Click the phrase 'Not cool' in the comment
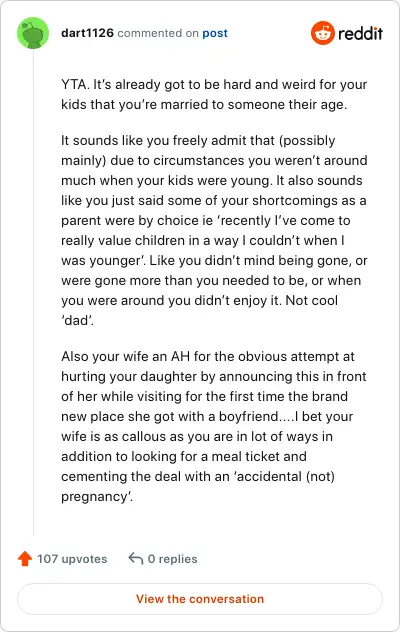This screenshot has height=632, width=400. [x=312, y=300]
